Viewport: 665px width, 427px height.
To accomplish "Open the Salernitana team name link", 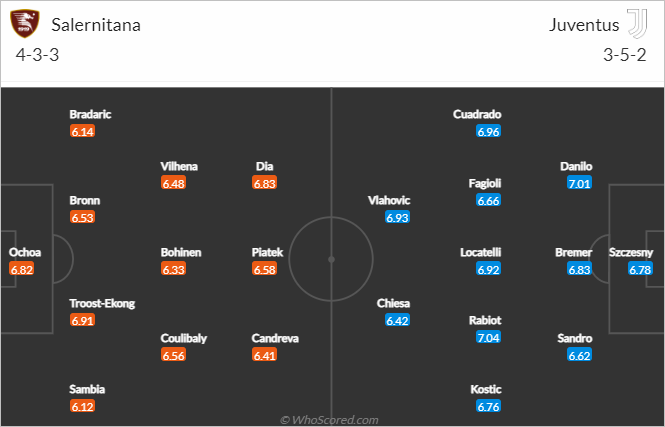I will [96, 25].
